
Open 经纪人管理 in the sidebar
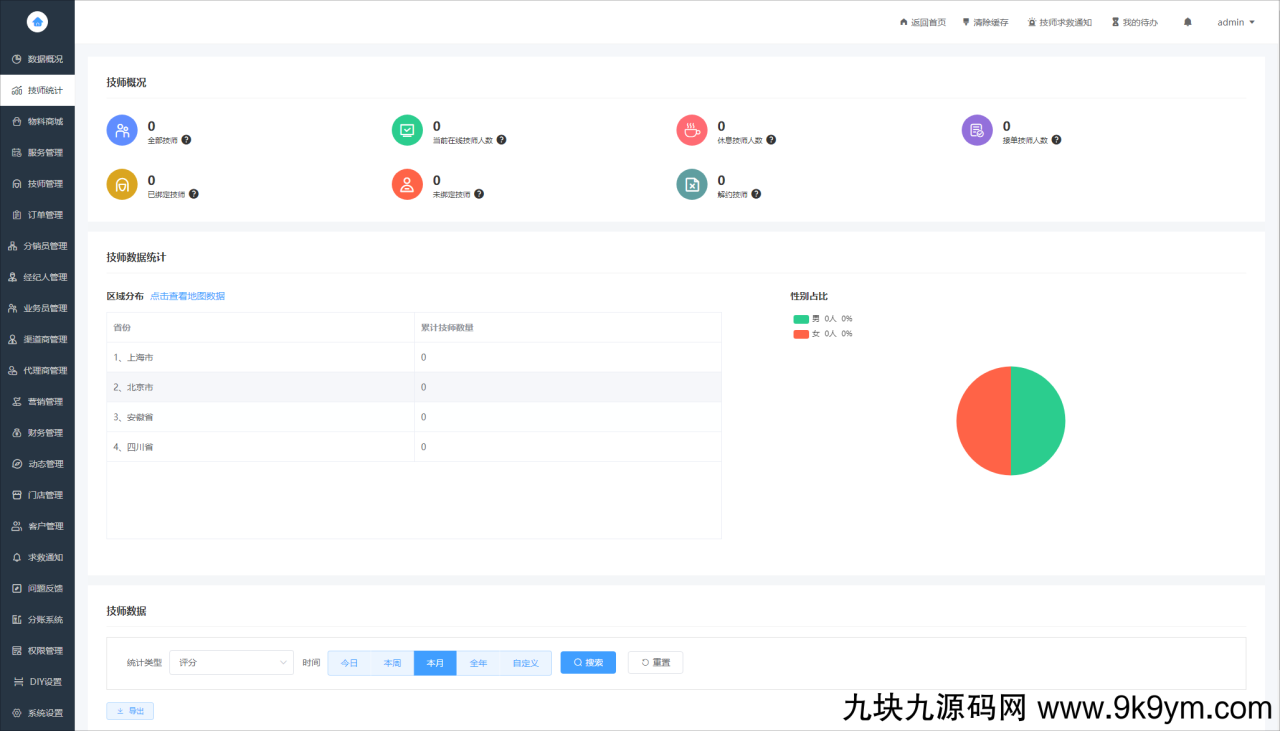(37, 277)
